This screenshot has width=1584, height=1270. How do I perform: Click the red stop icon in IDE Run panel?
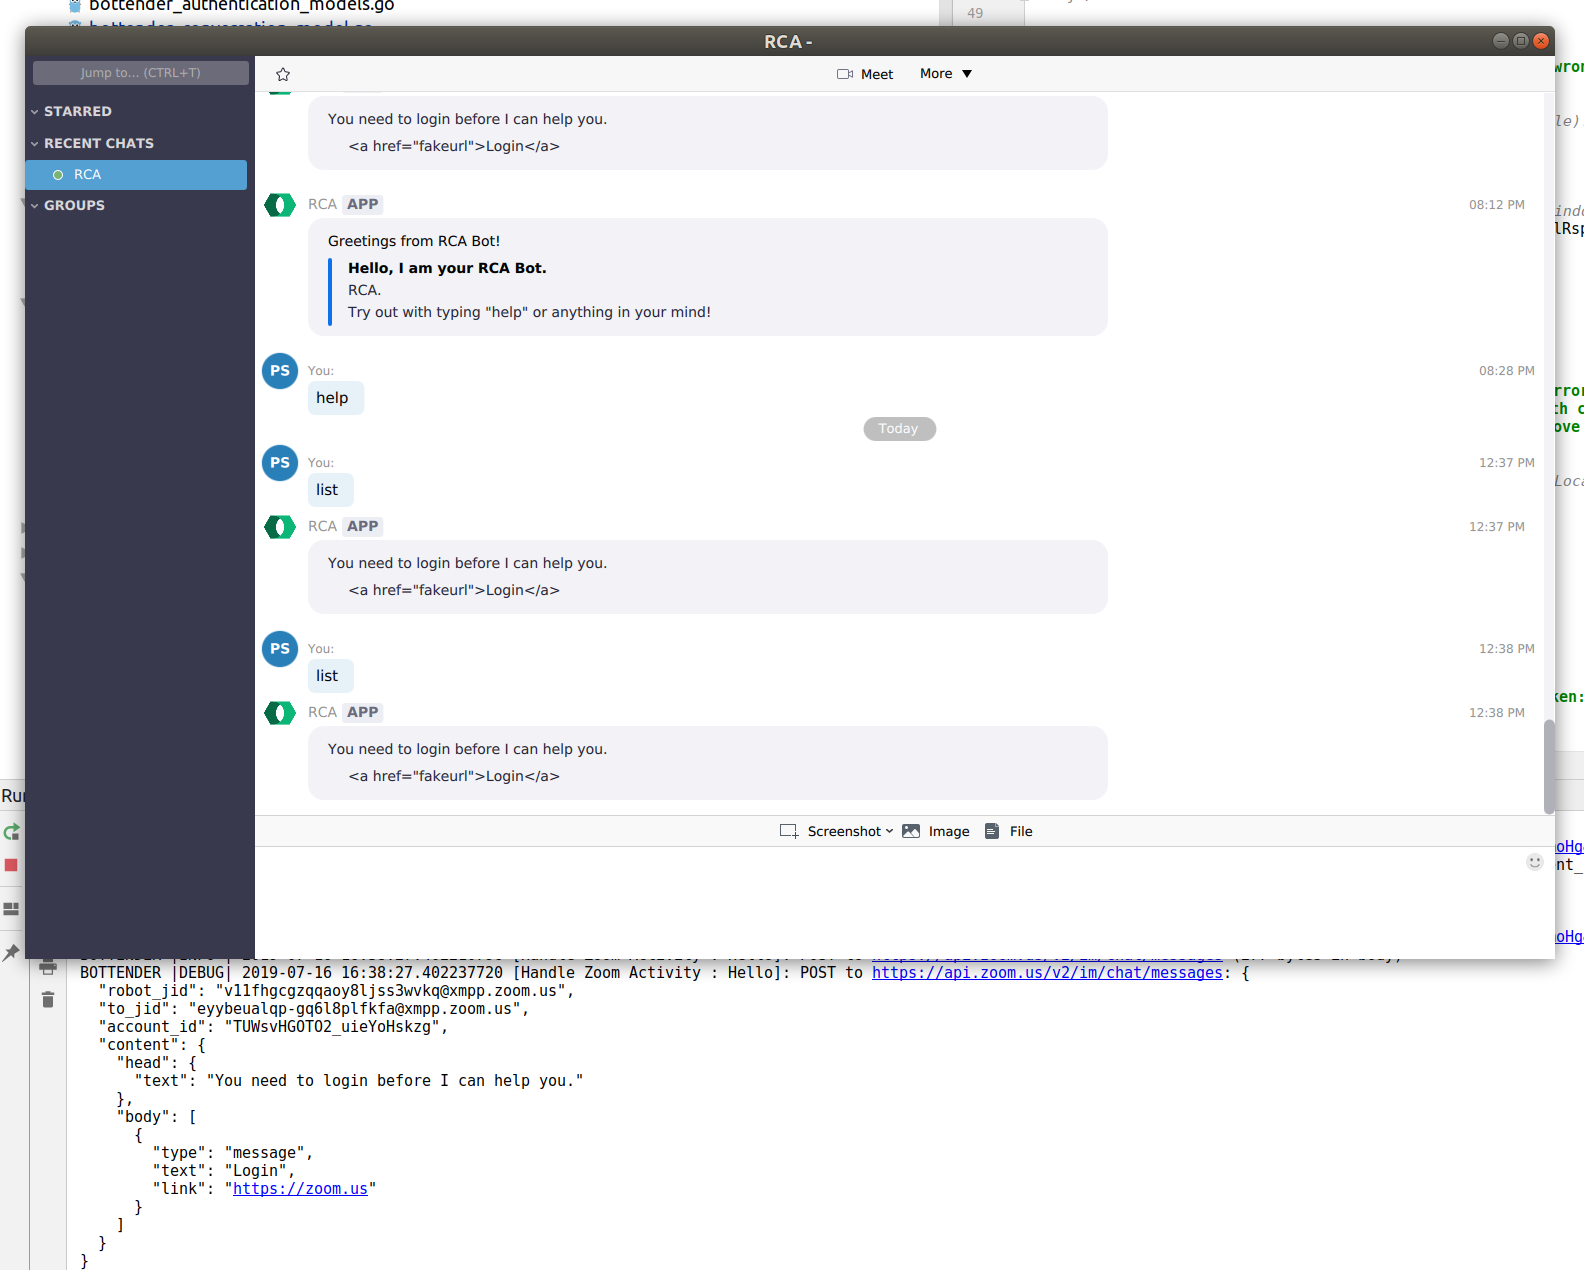[x=11, y=865]
